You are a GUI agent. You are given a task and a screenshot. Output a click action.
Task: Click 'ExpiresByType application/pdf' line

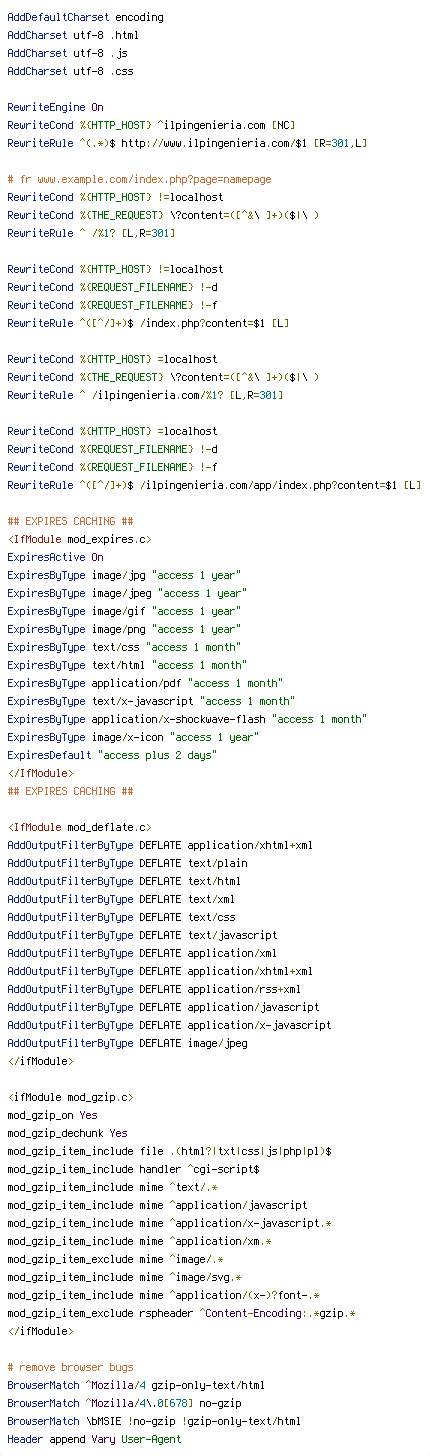[x=145, y=683]
